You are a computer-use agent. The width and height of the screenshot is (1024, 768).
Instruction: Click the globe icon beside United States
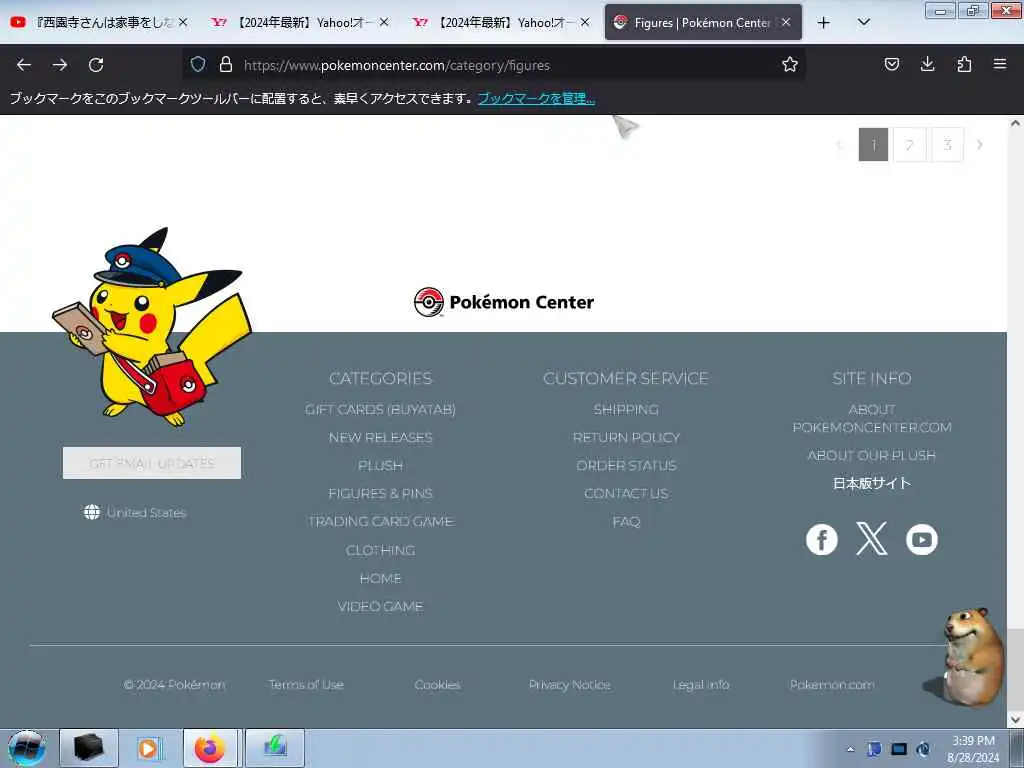[x=92, y=513]
